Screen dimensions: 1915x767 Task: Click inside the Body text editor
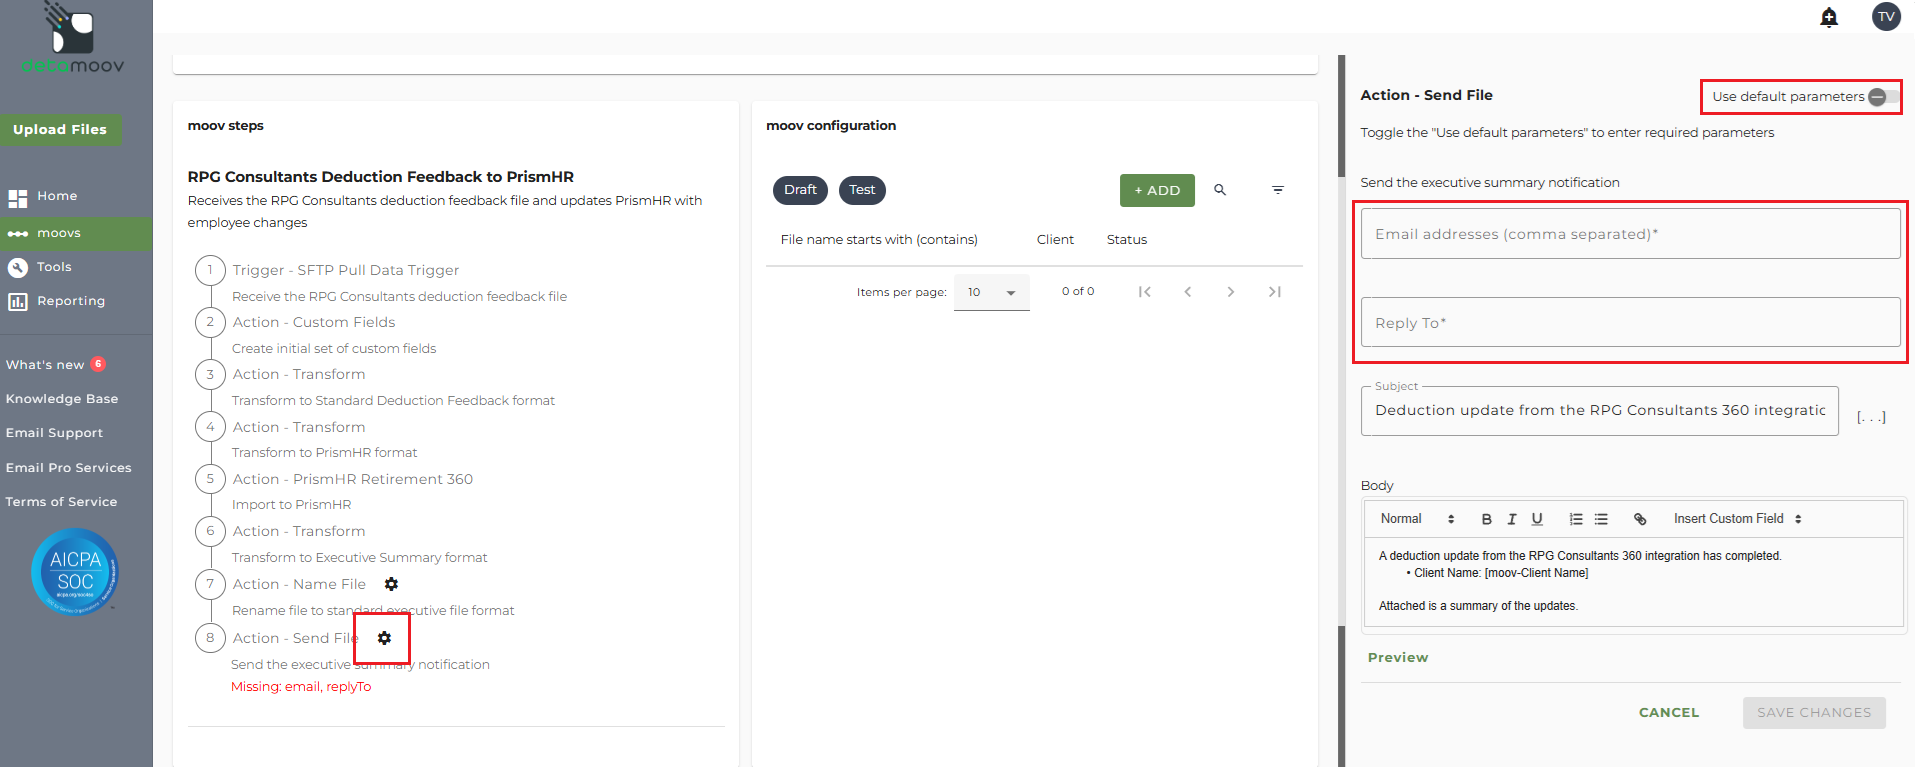click(1633, 582)
